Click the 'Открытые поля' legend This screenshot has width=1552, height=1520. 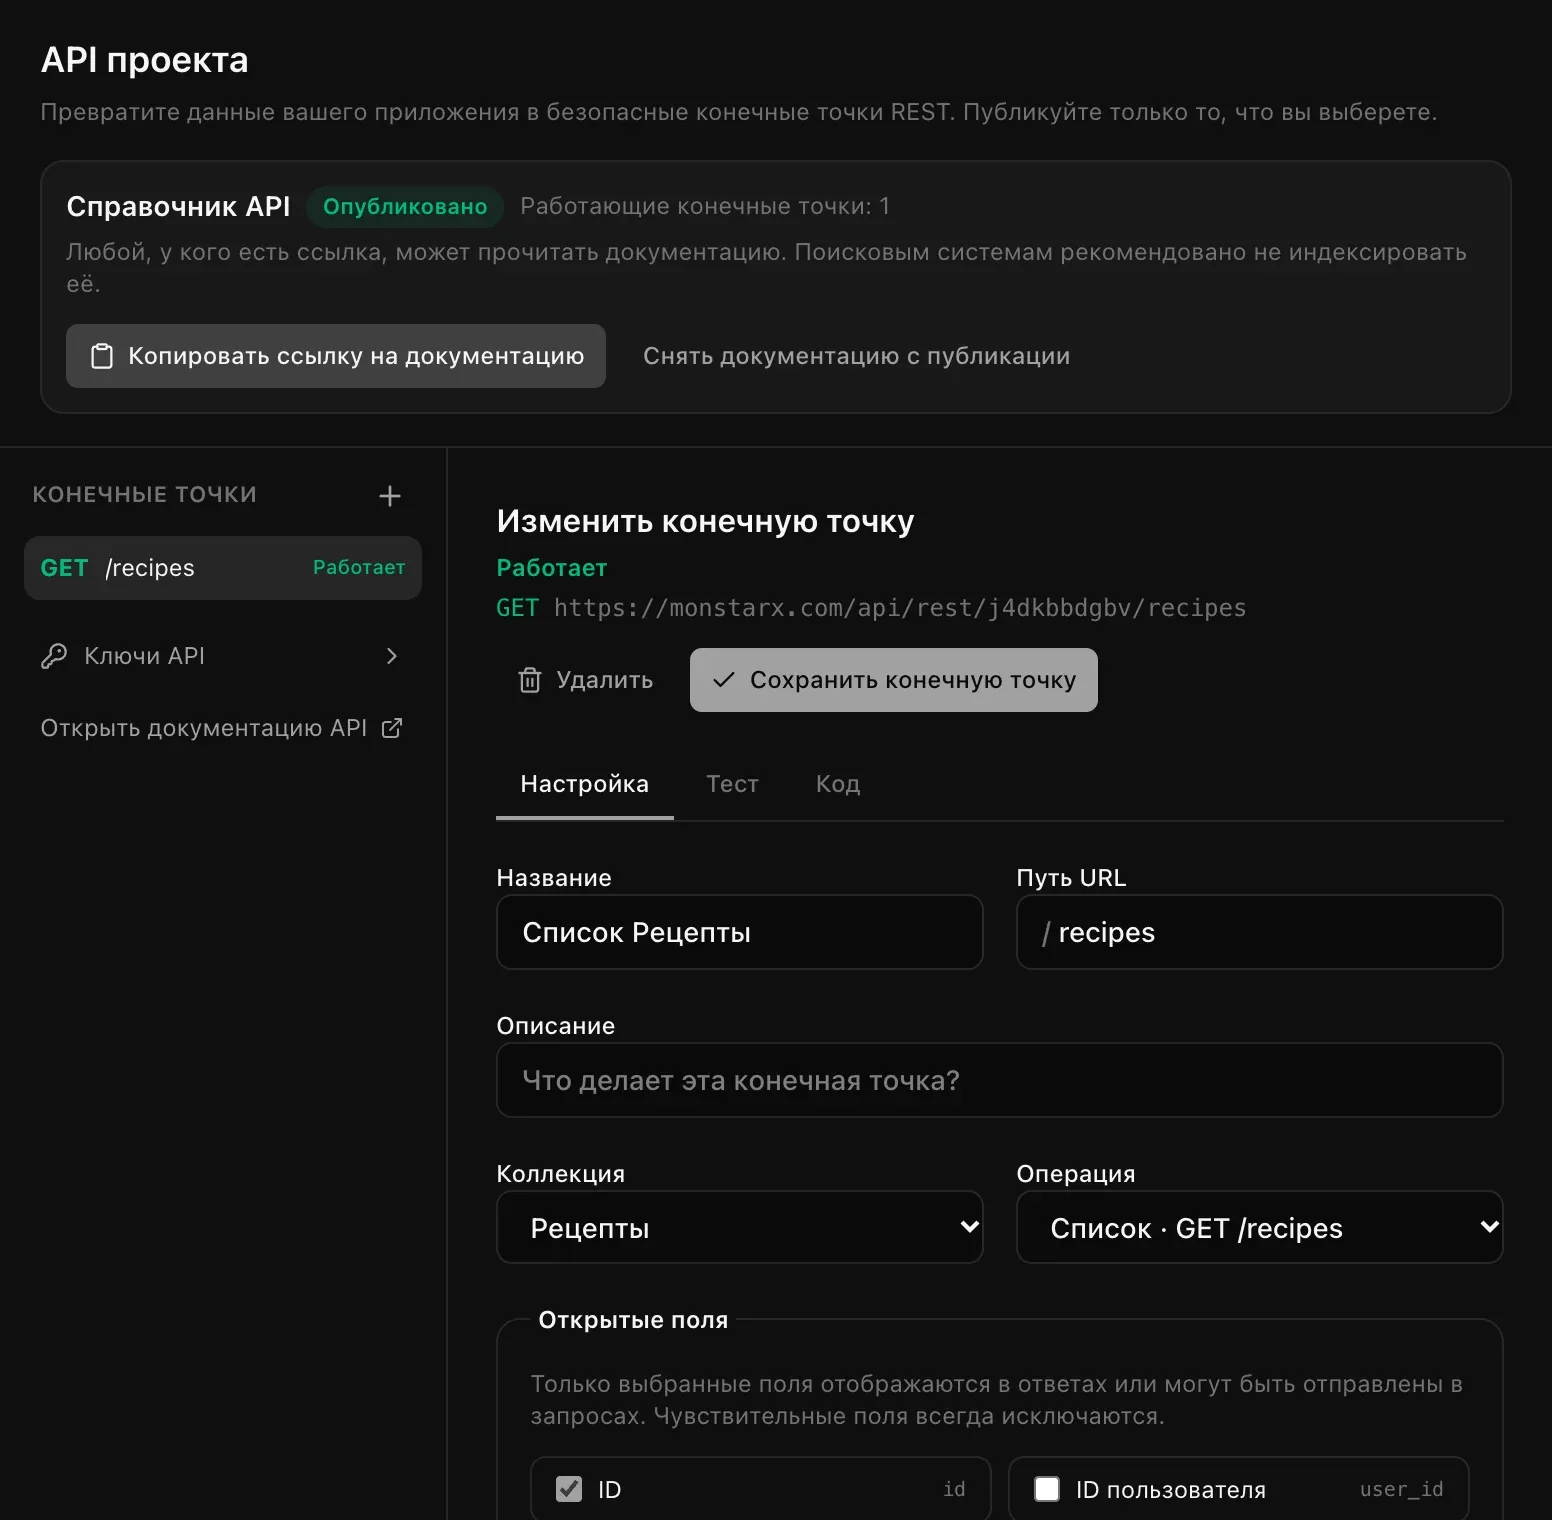tap(633, 1320)
